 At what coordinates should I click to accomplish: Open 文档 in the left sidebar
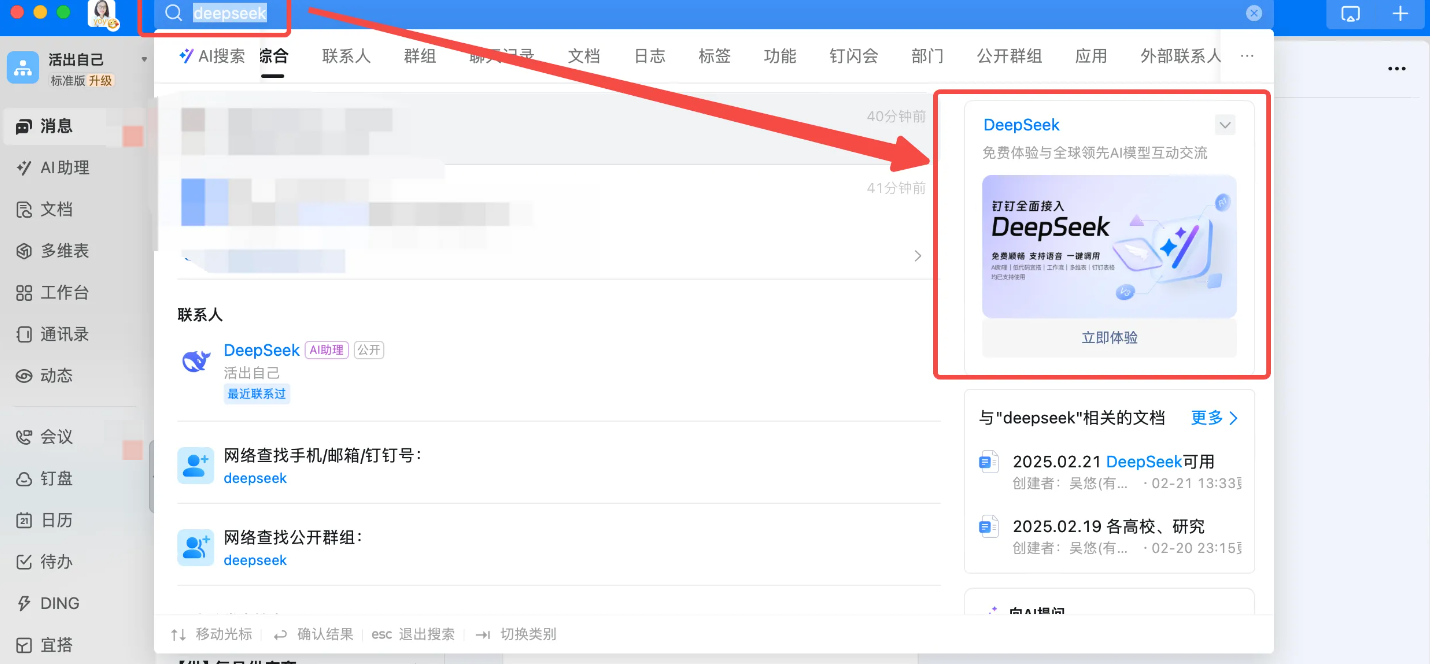point(45,209)
